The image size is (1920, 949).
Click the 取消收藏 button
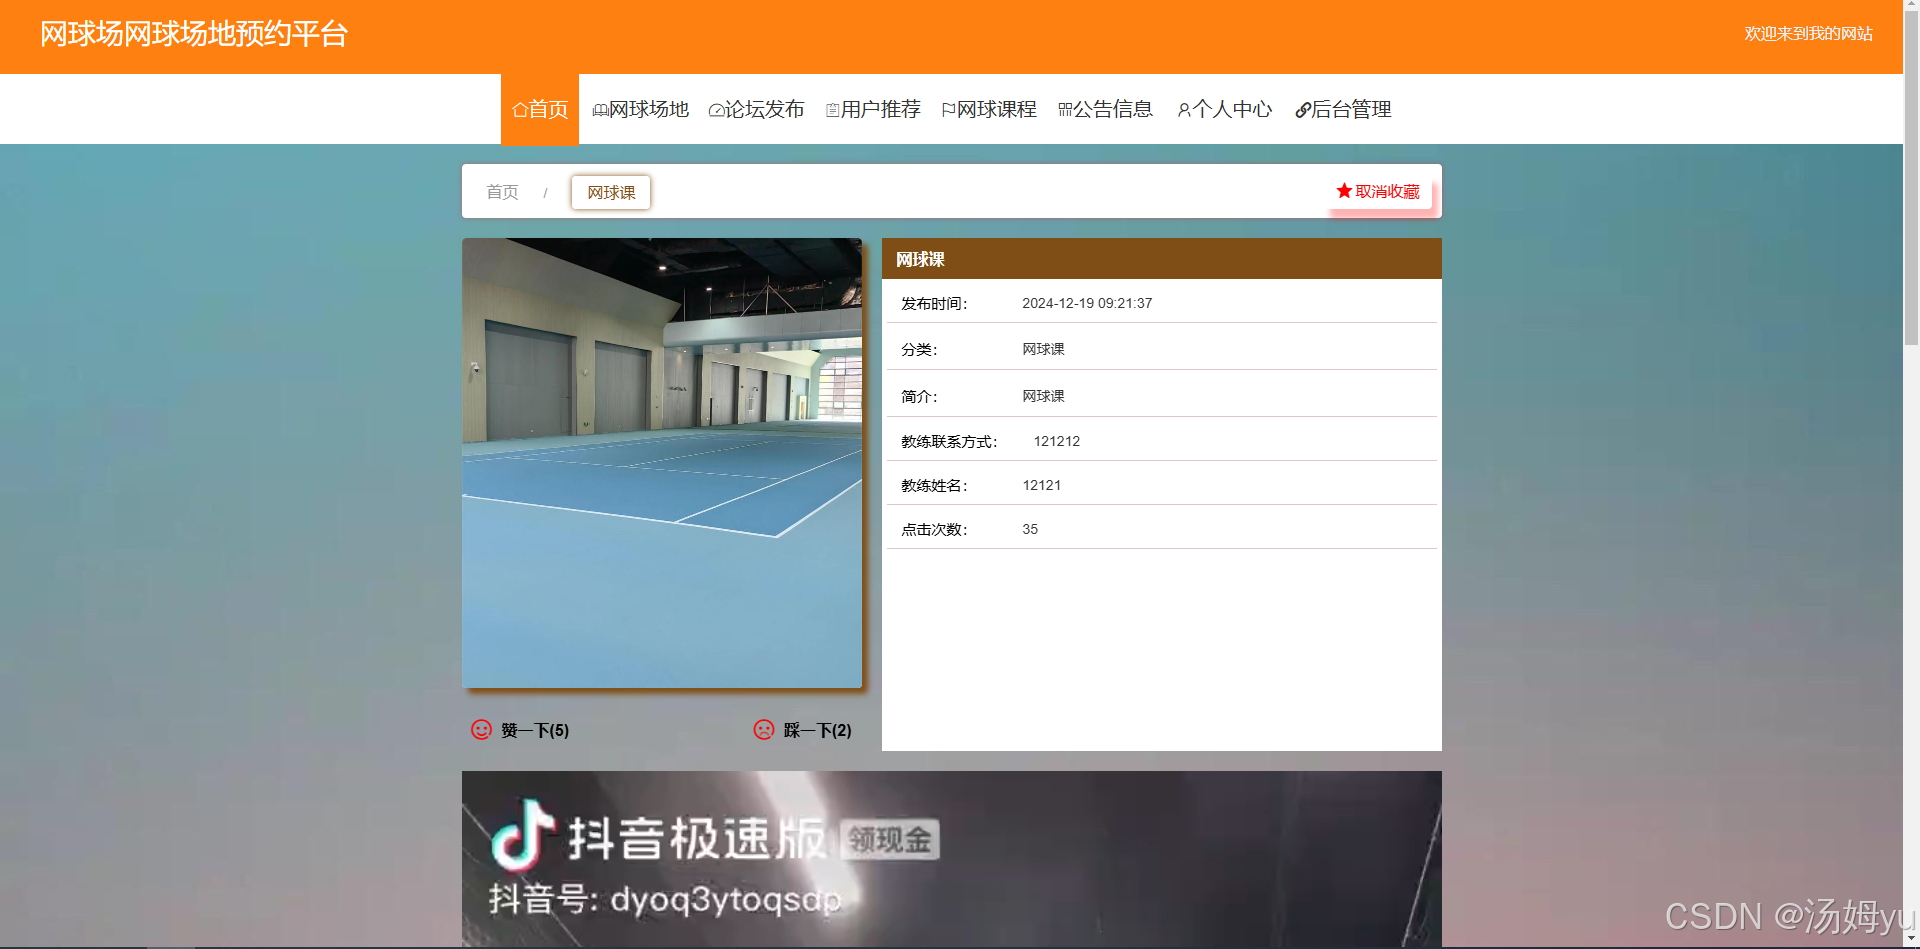point(1379,191)
